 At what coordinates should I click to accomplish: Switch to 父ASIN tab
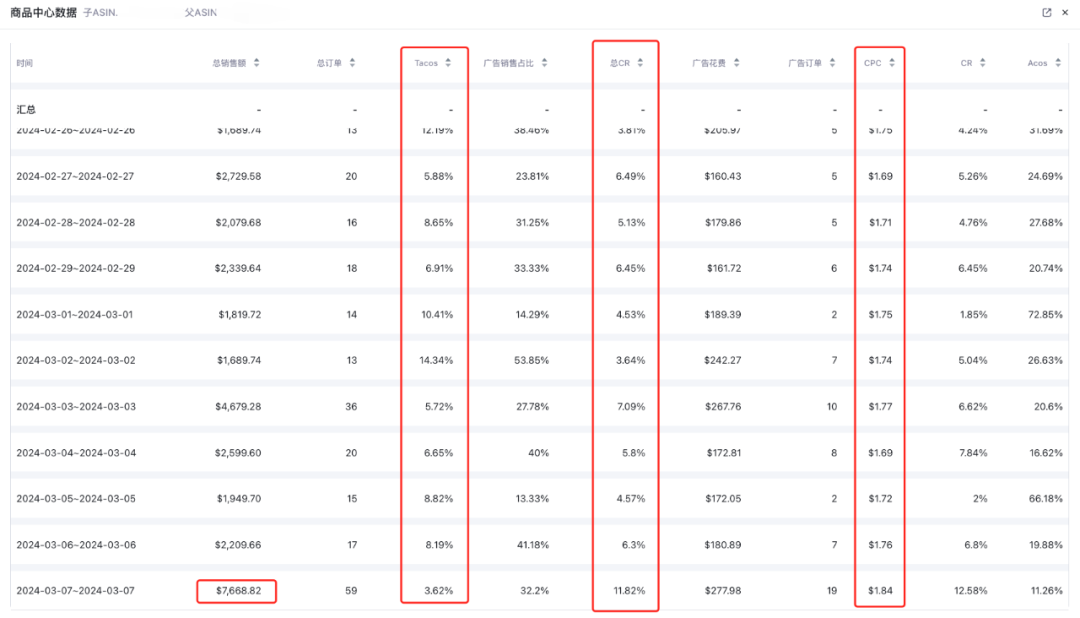(200, 12)
